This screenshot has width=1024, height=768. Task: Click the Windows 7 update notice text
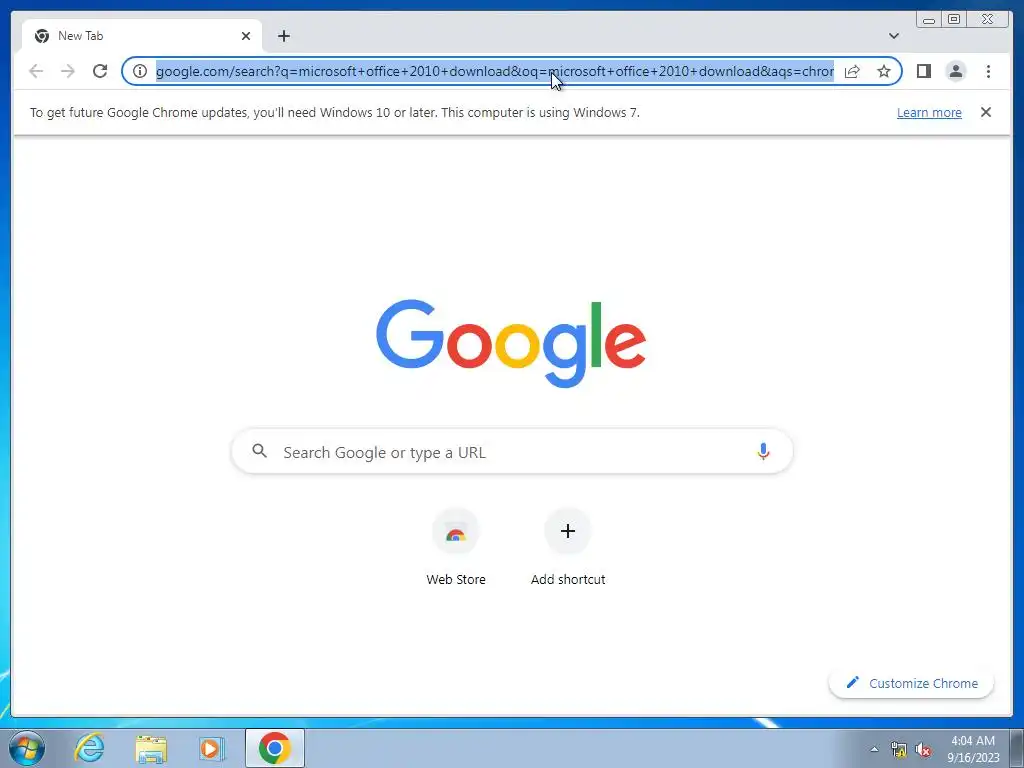[x=334, y=112]
